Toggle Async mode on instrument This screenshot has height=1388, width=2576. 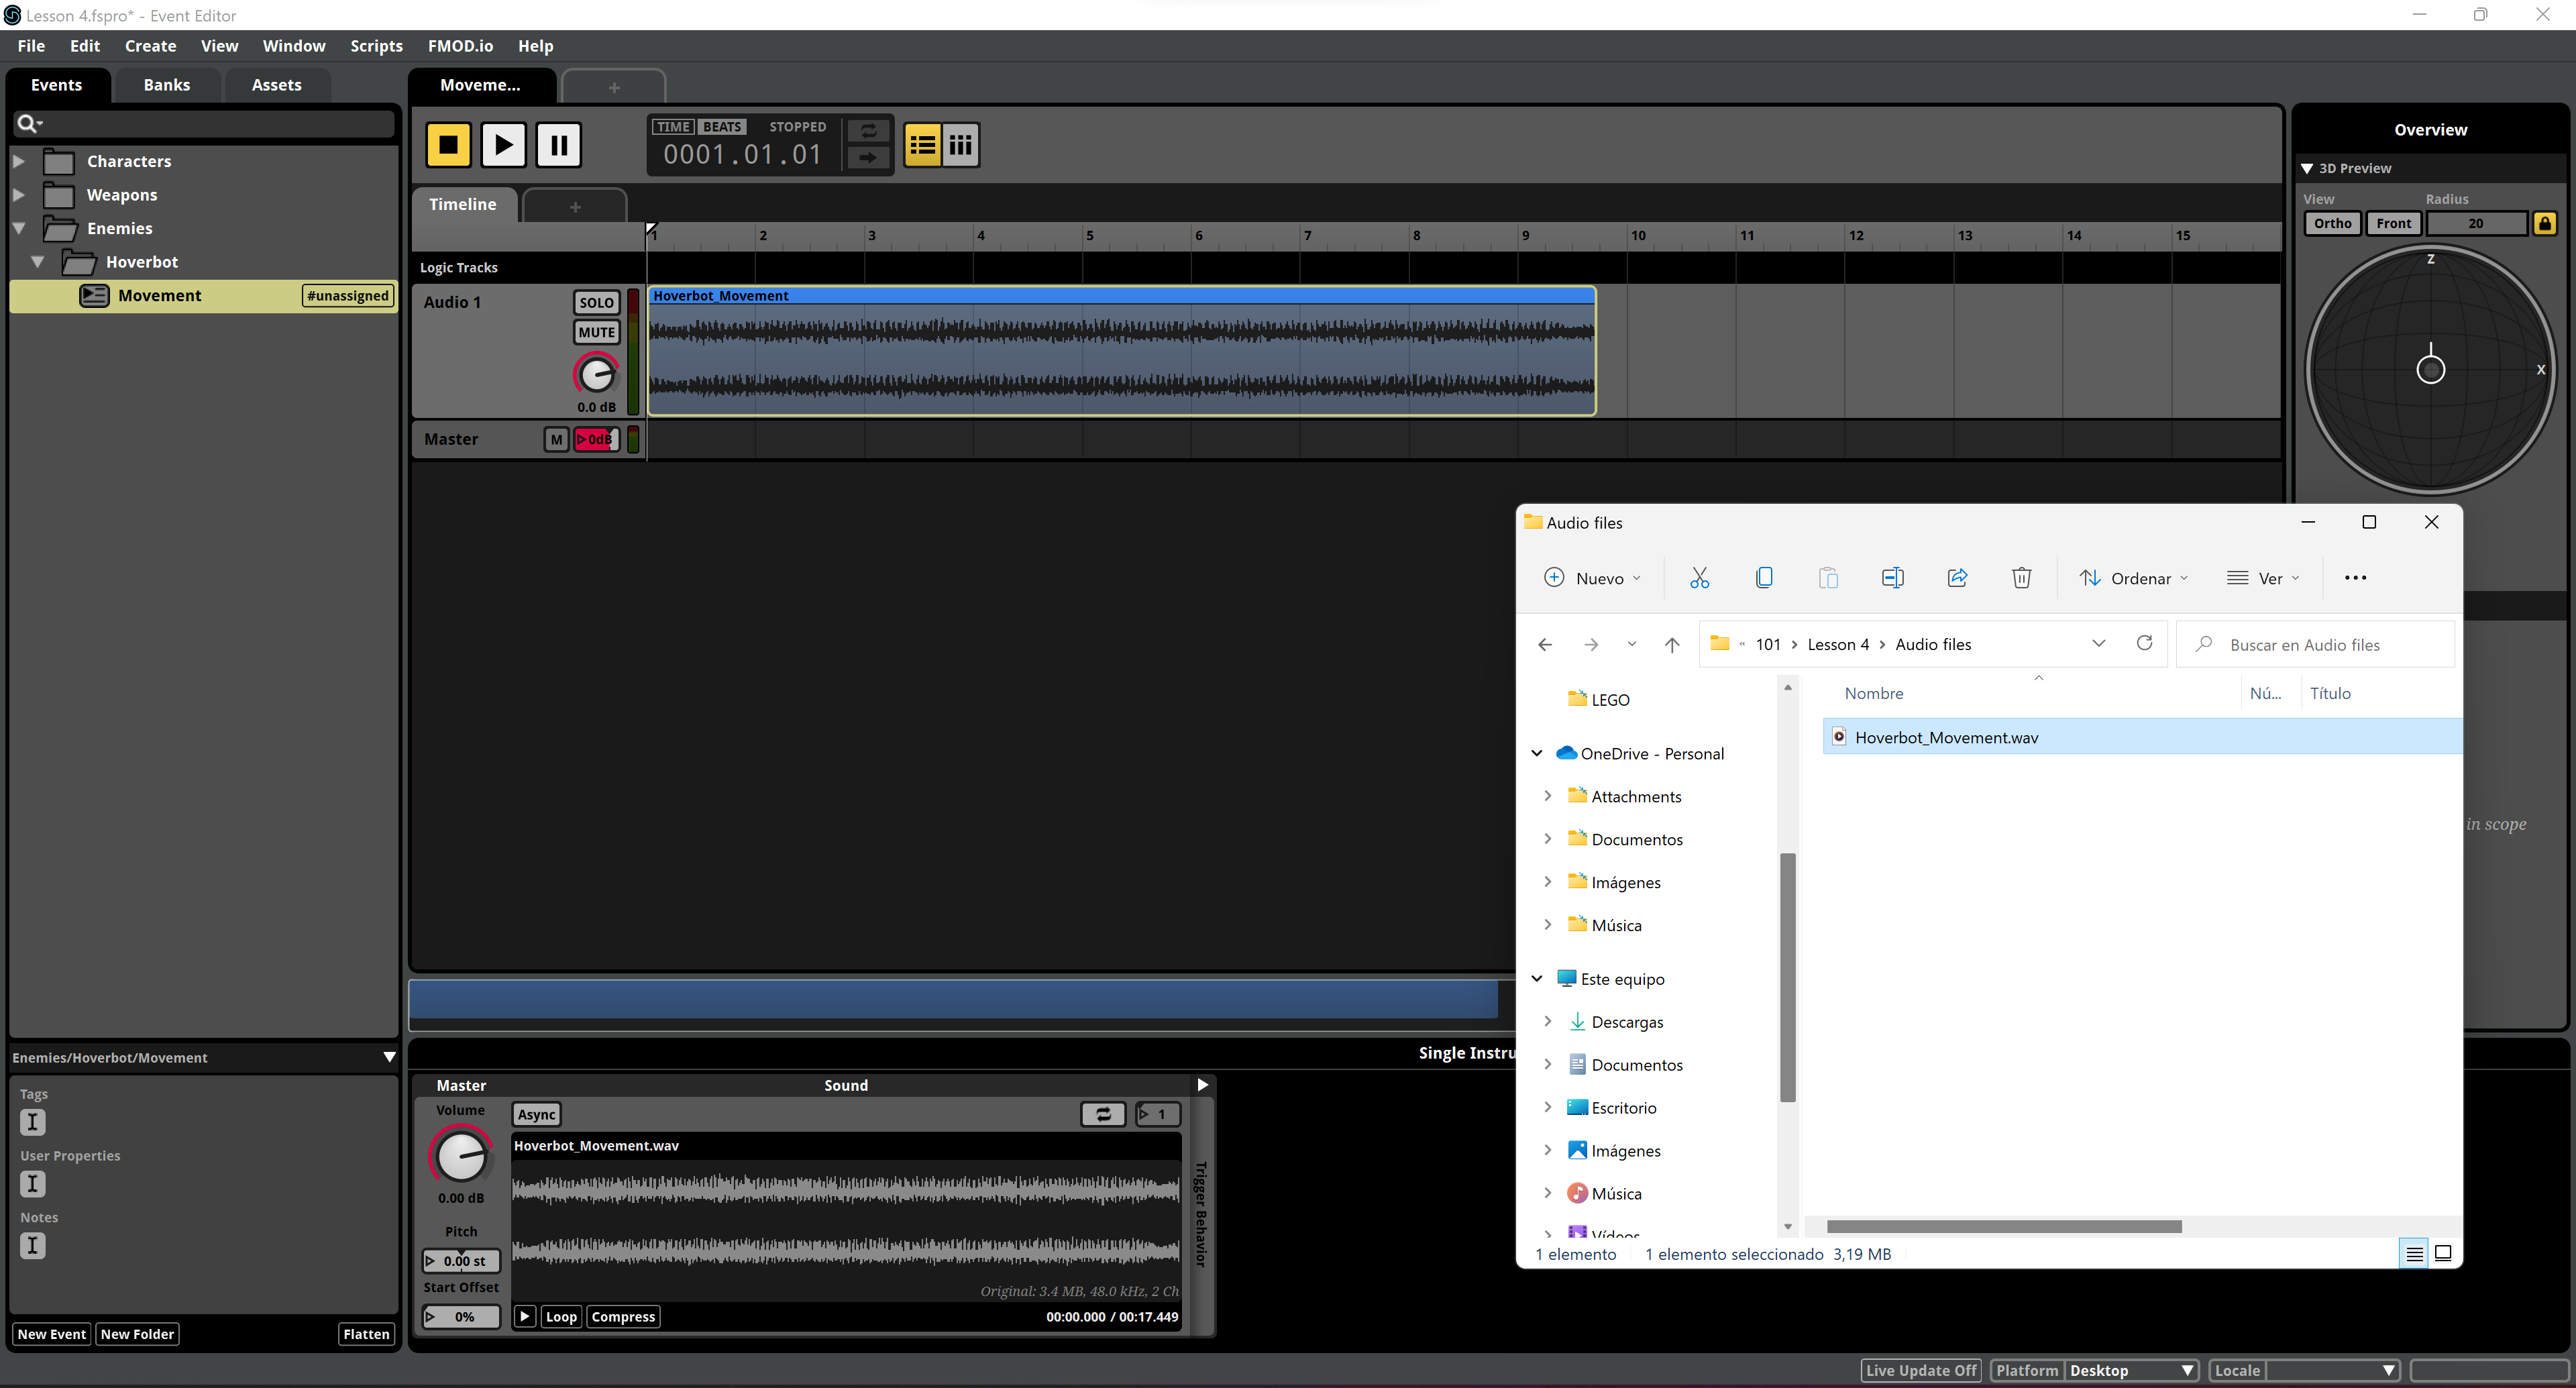[x=536, y=1114]
